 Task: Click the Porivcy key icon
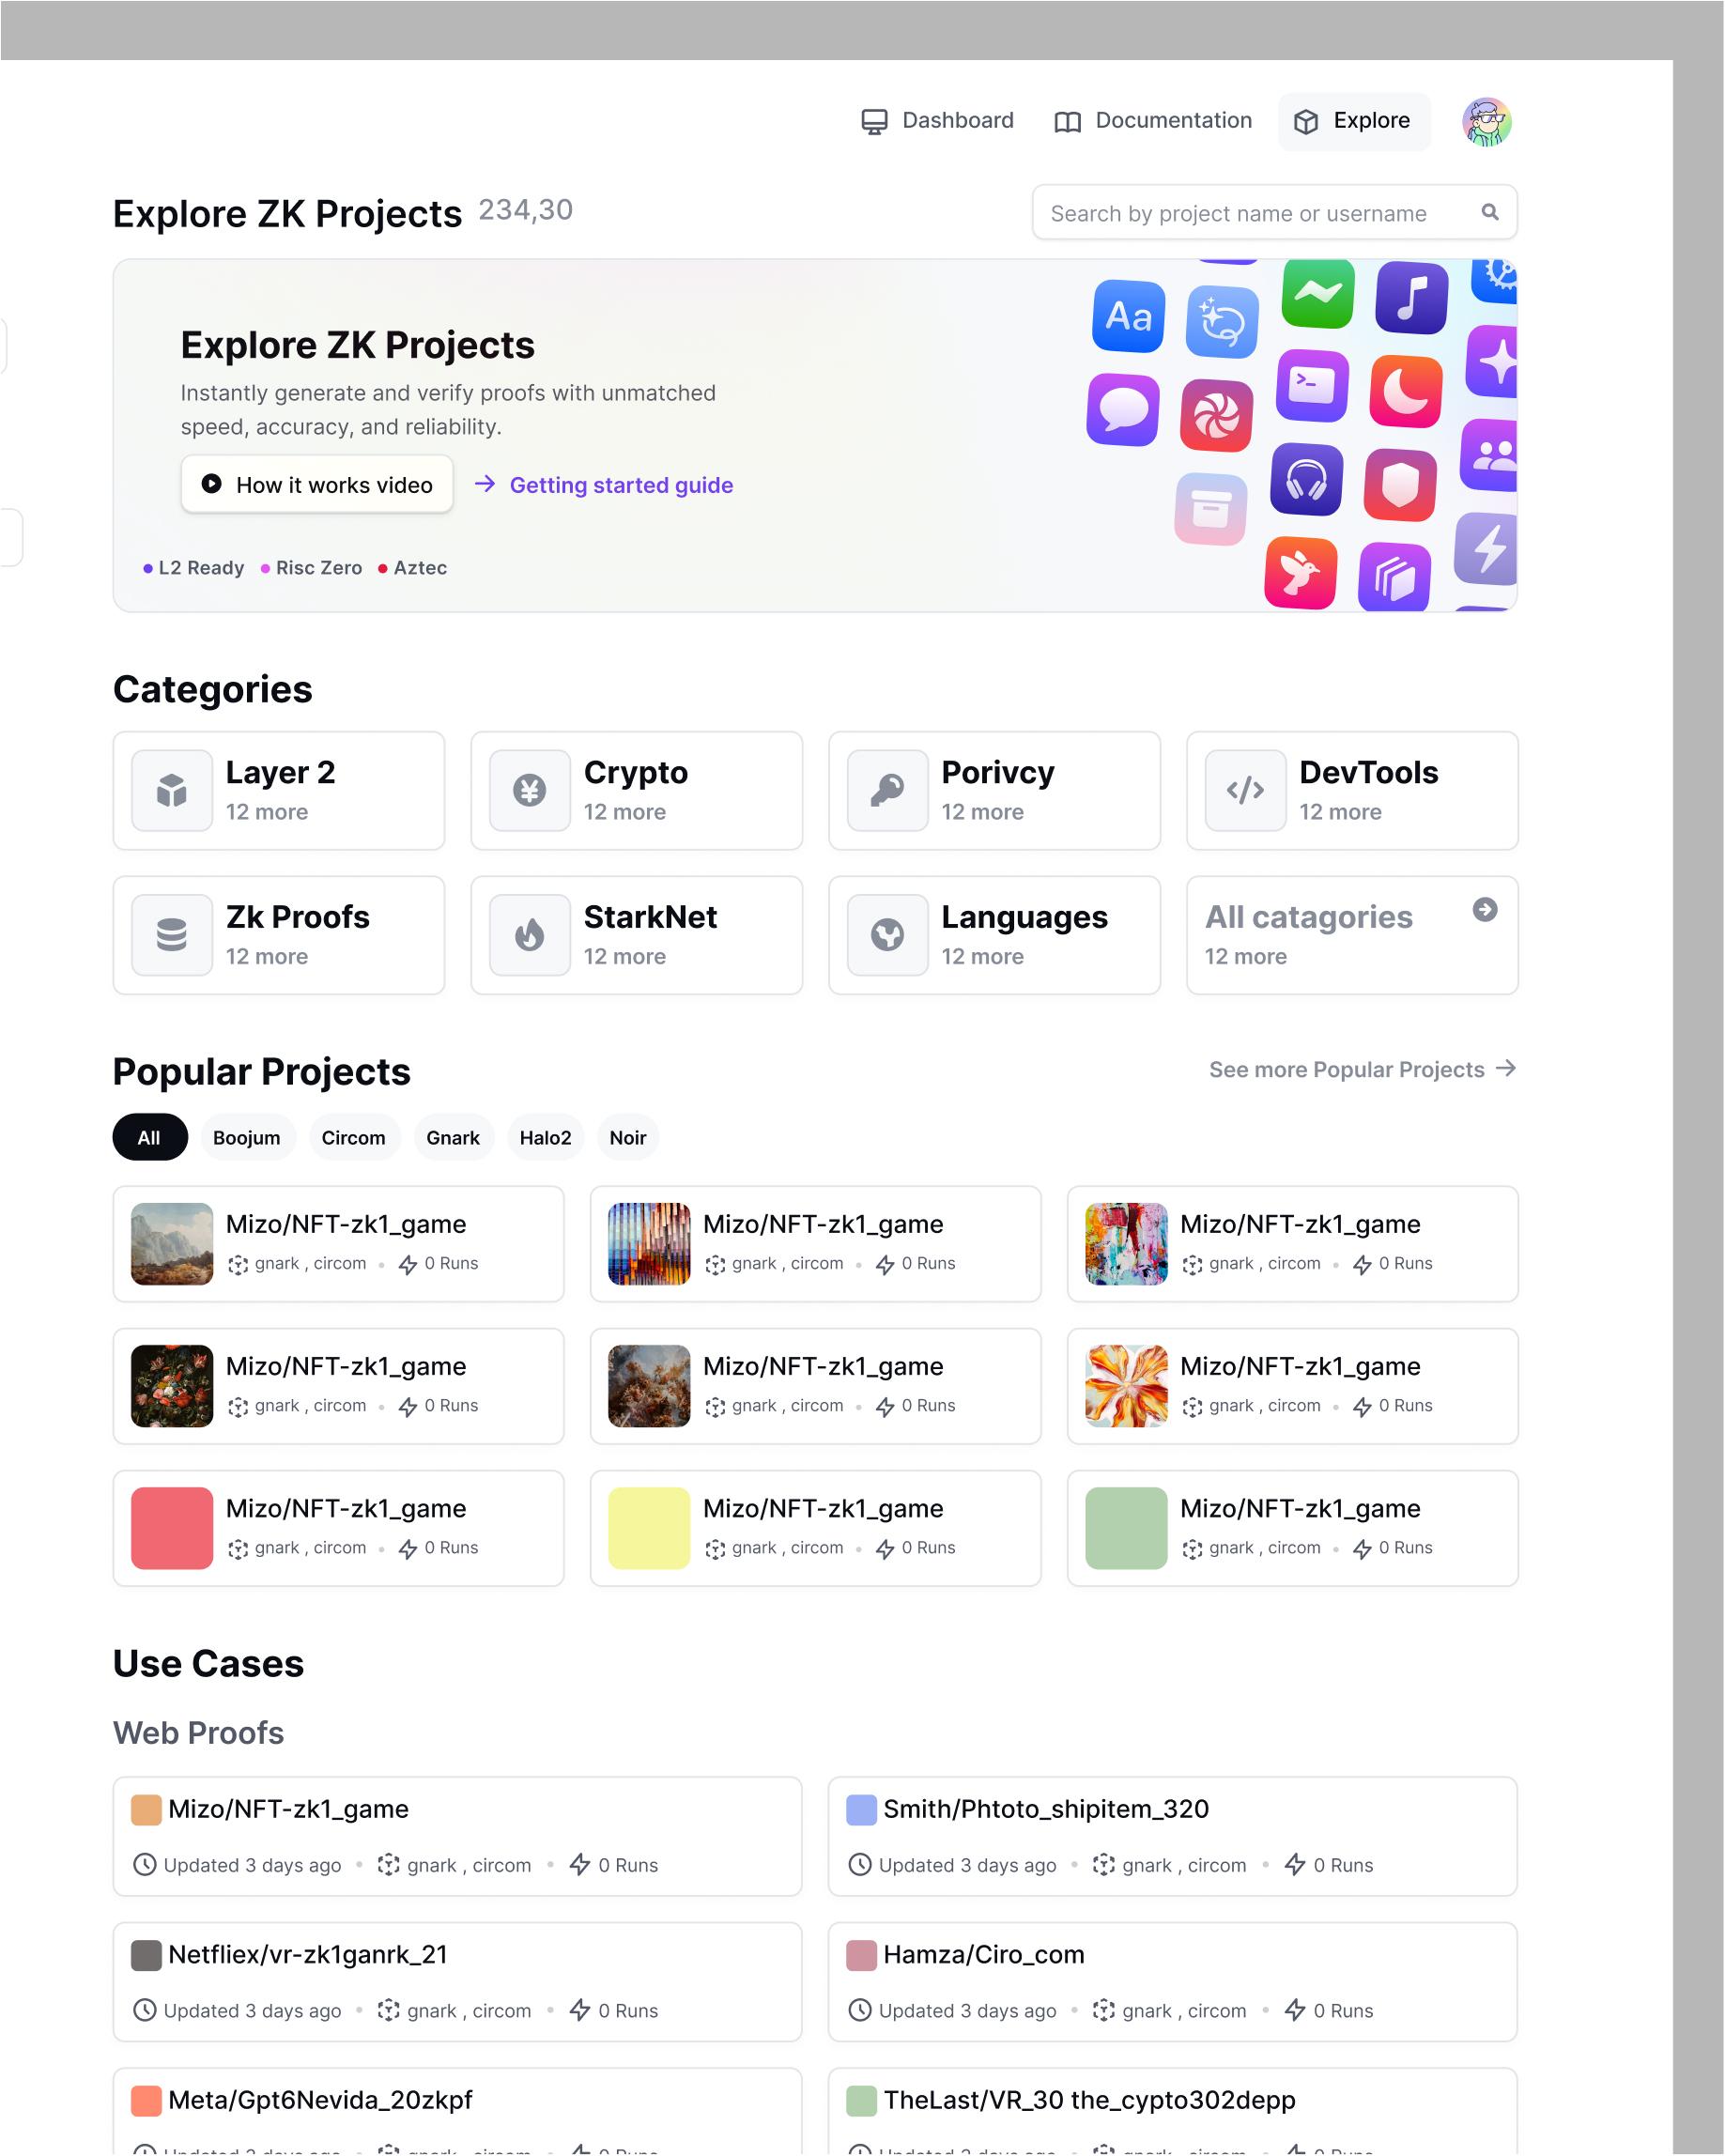tap(888, 790)
